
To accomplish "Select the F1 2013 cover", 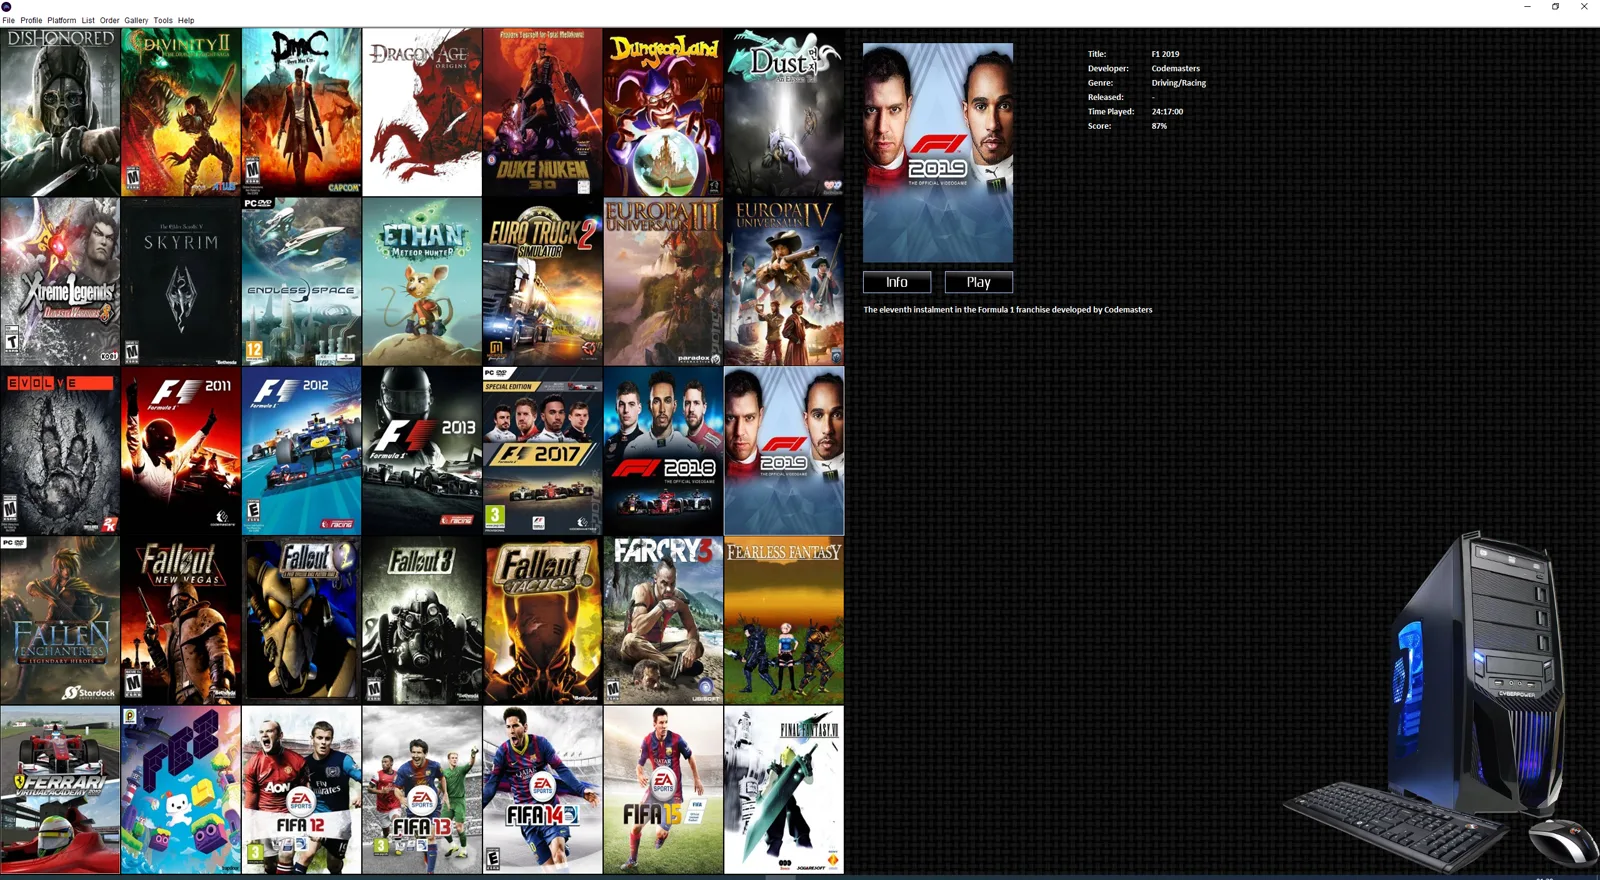I will click(x=422, y=451).
